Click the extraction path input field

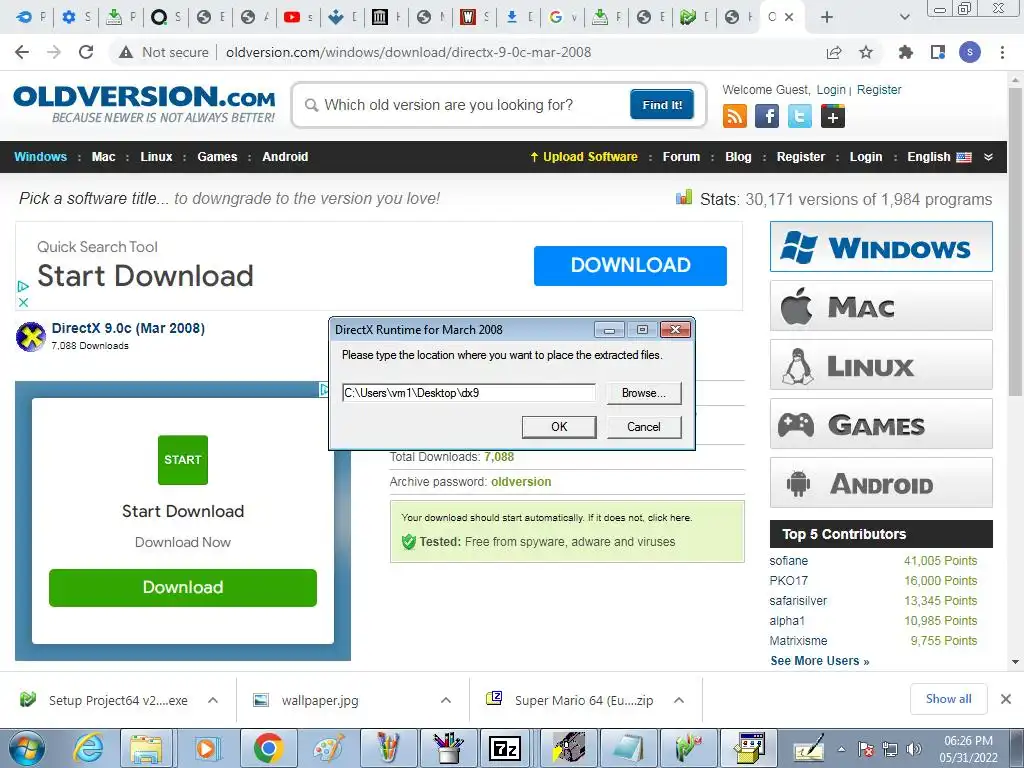(x=468, y=392)
